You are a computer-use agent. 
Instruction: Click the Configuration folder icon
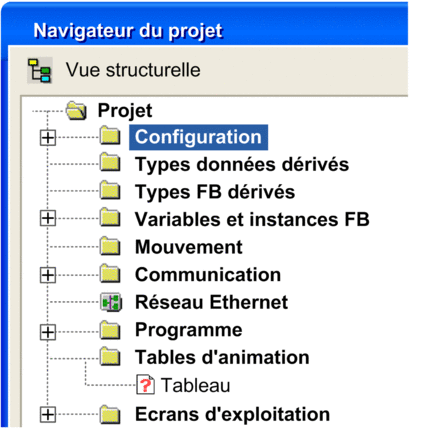(110, 136)
